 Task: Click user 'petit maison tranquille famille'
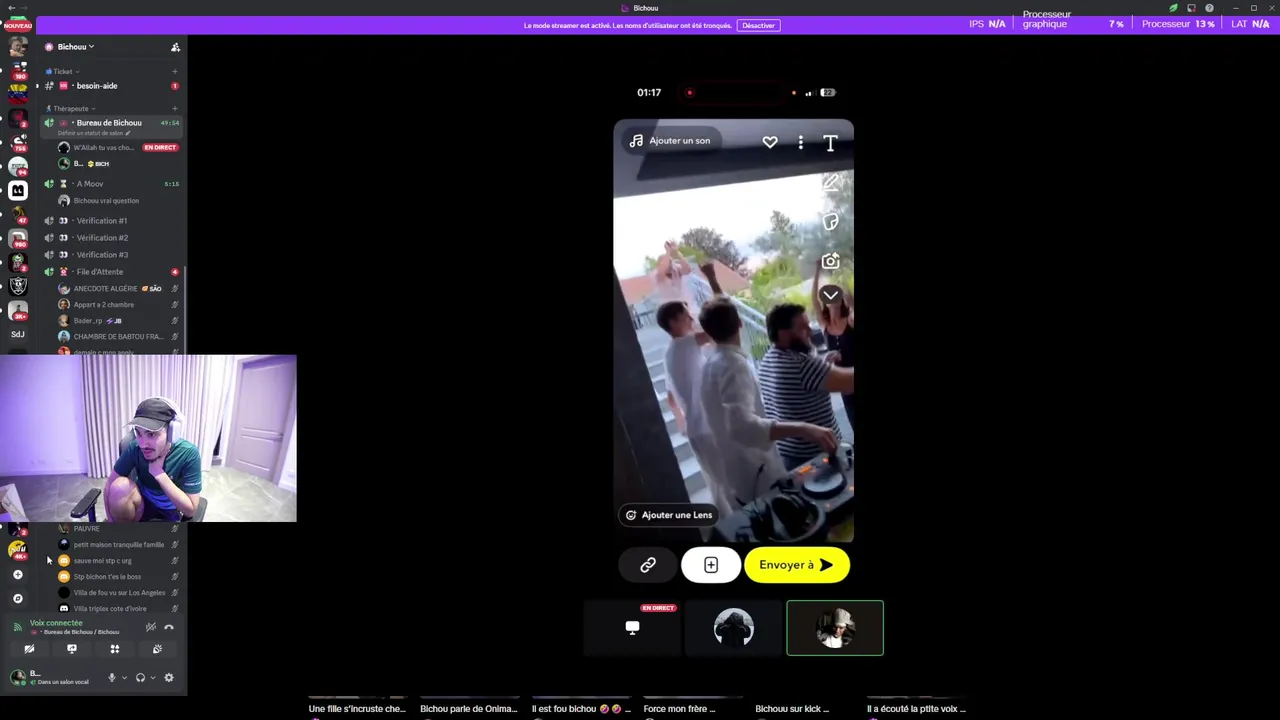[118, 545]
